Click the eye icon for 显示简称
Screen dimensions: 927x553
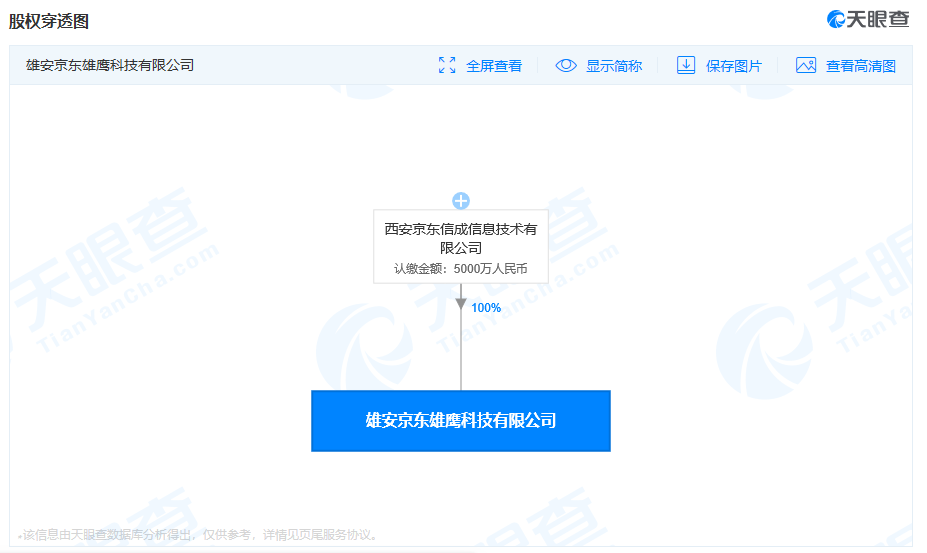[566, 65]
